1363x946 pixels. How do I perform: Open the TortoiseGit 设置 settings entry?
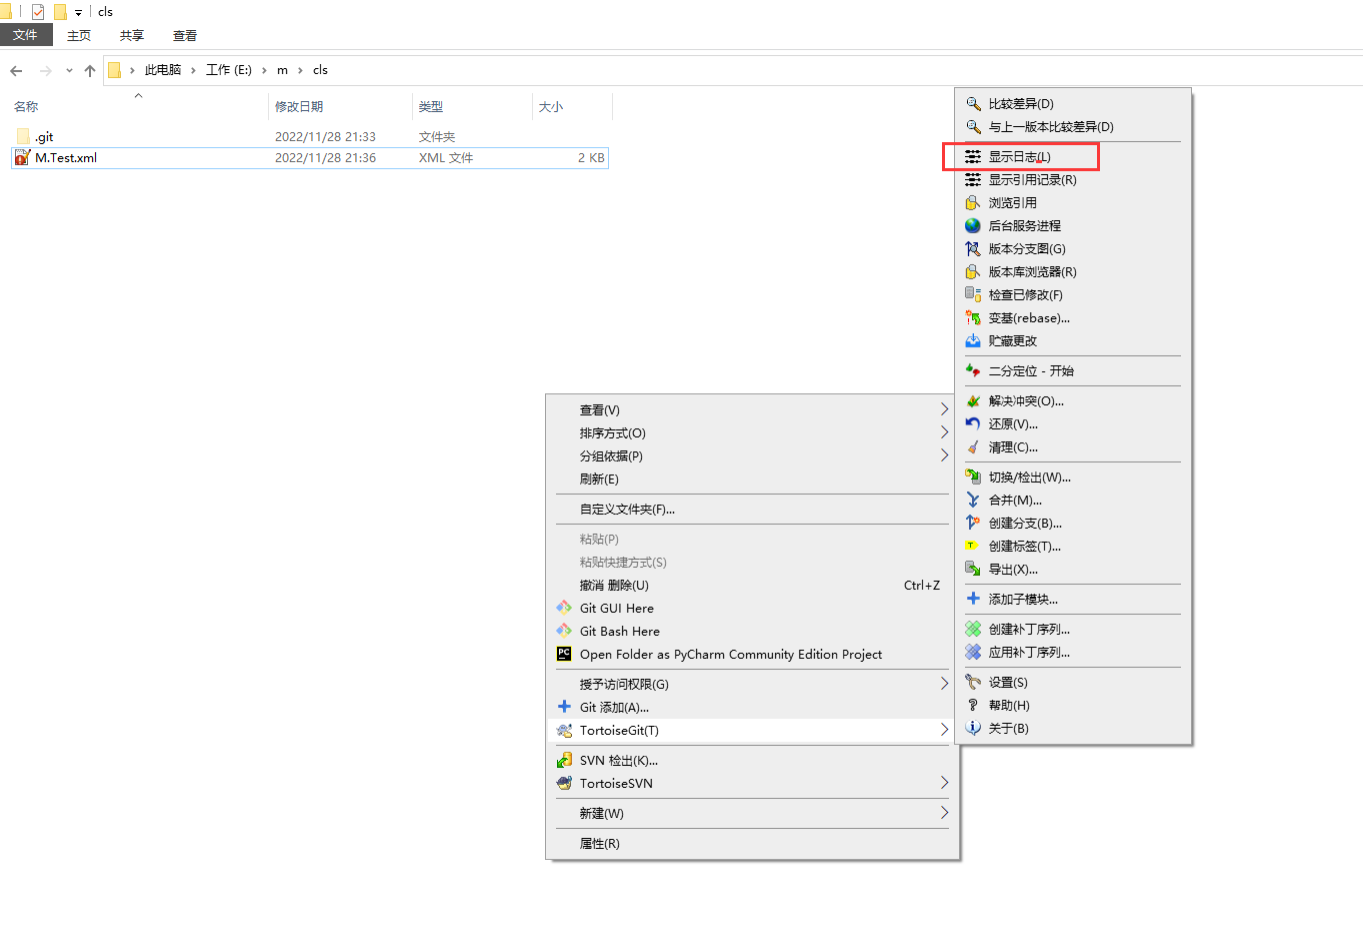(x=1007, y=681)
